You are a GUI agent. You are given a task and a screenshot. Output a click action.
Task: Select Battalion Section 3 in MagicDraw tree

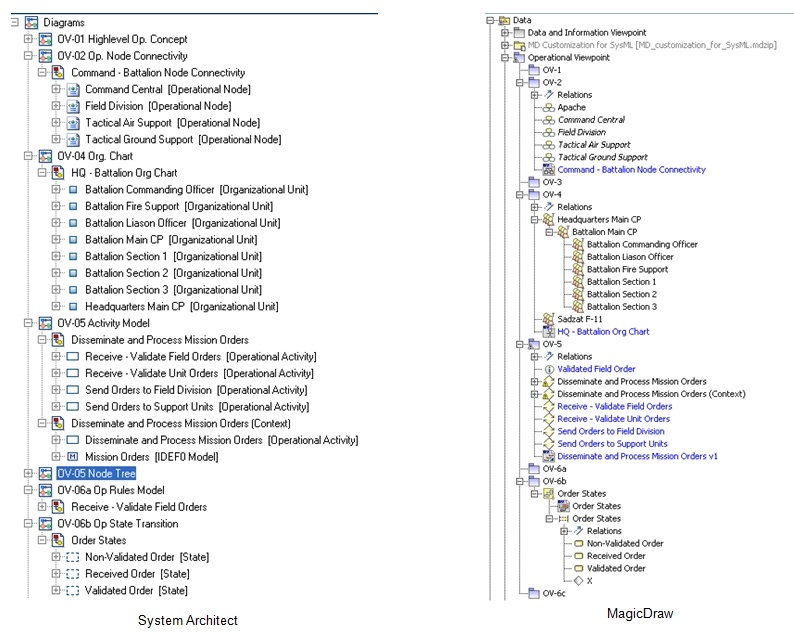[622, 307]
